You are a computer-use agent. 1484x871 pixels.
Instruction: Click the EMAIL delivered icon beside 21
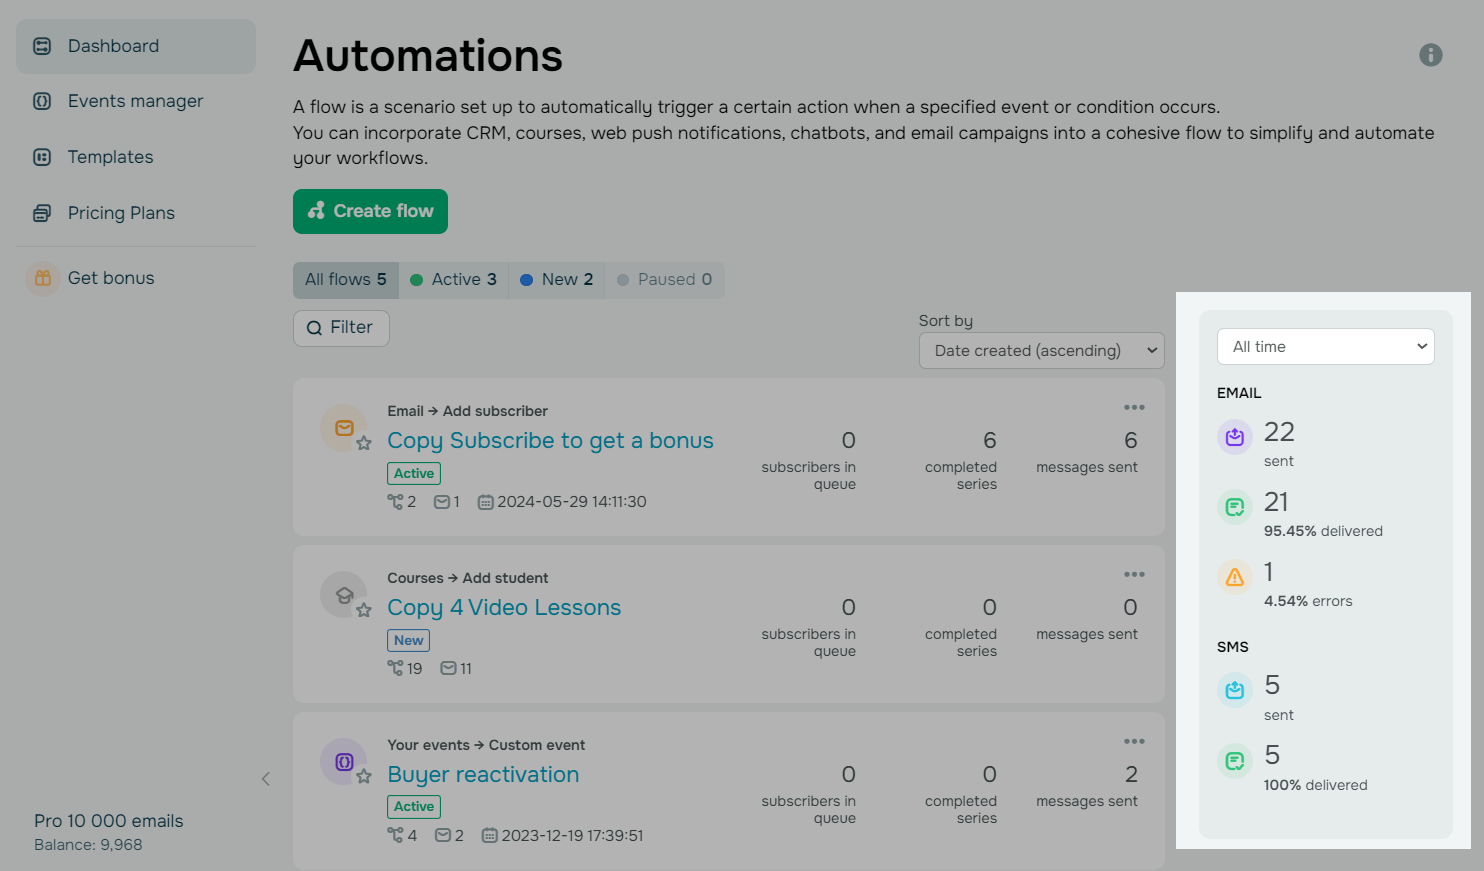point(1235,507)
